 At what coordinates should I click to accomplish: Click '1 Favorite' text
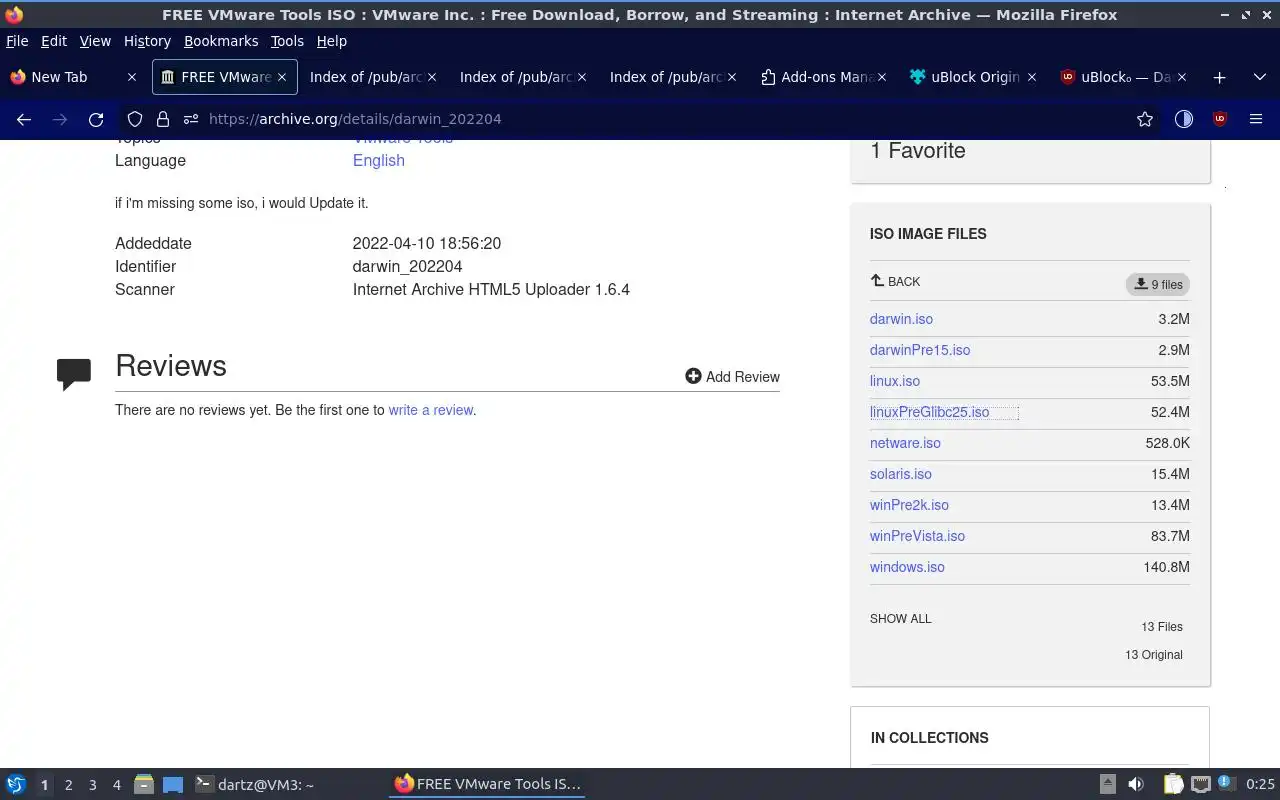point(918,151)
